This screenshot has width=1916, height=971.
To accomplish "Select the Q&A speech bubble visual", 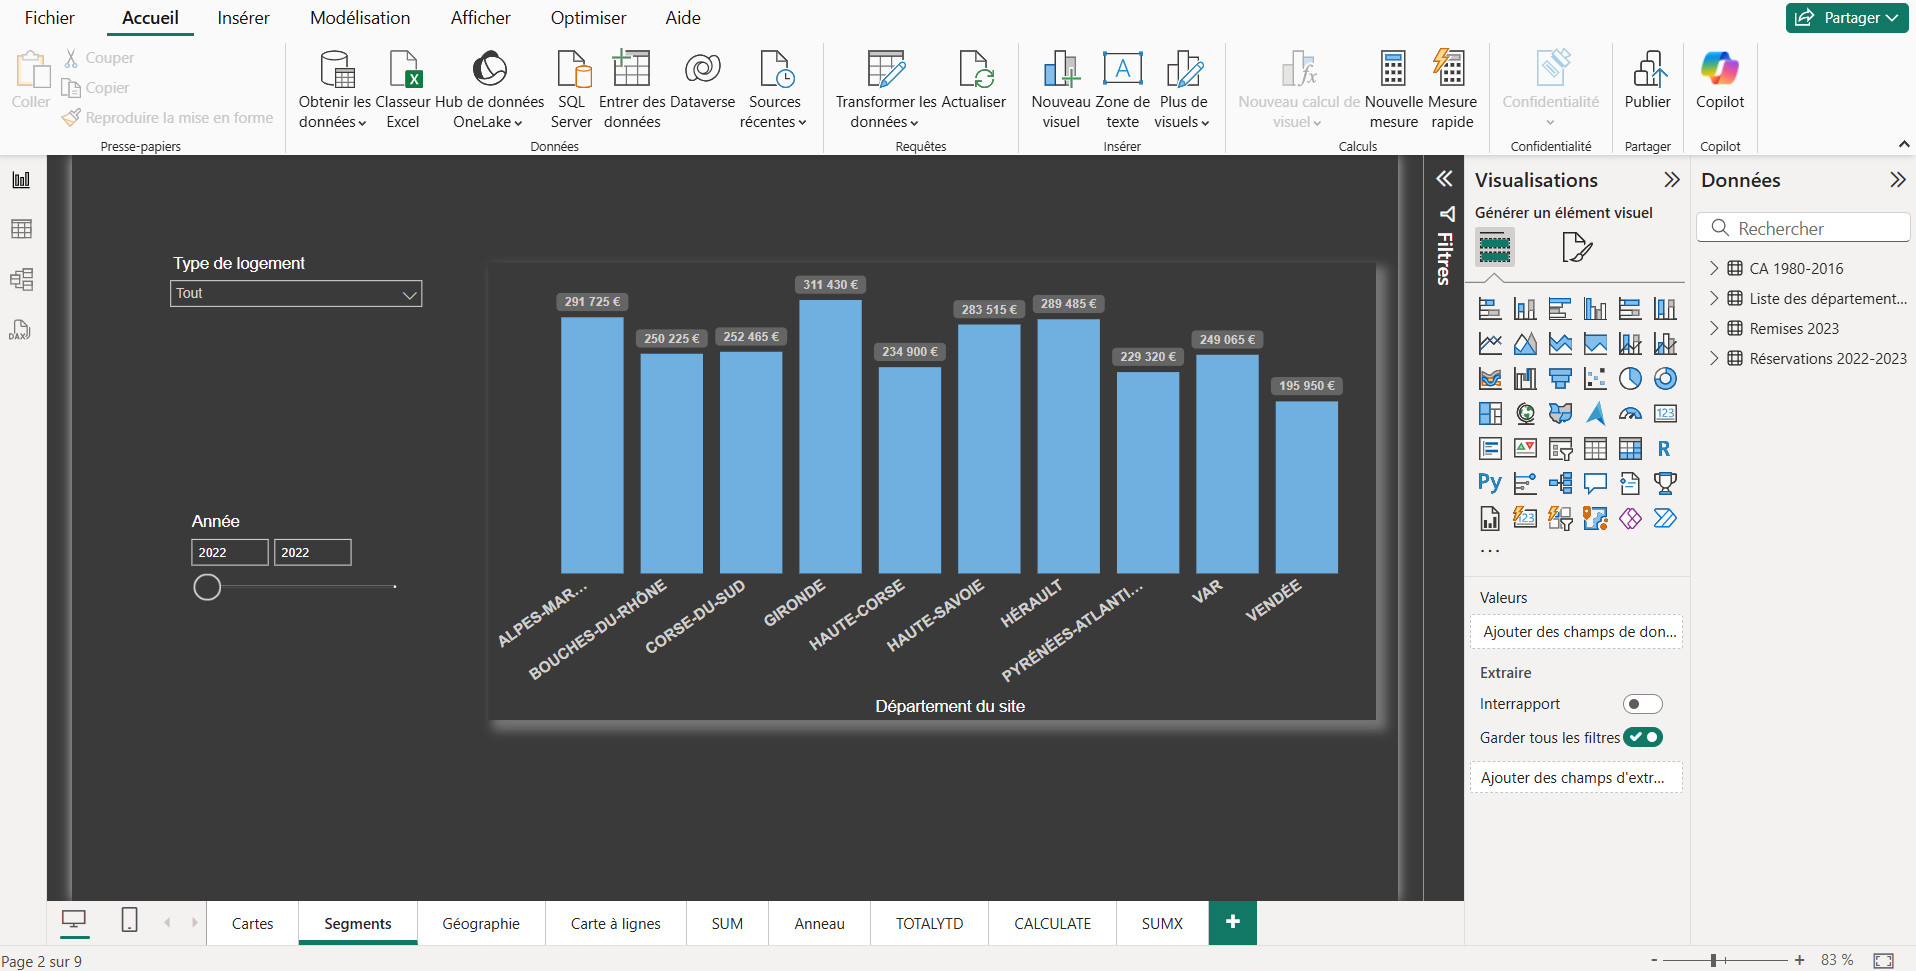I will [1595, 484].
